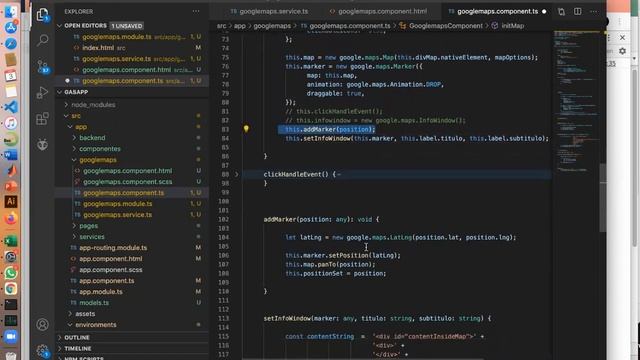Open googlemaps.service.ts under googlemaps folder
This screenshot has width=640, height=360.
(118, 215)
